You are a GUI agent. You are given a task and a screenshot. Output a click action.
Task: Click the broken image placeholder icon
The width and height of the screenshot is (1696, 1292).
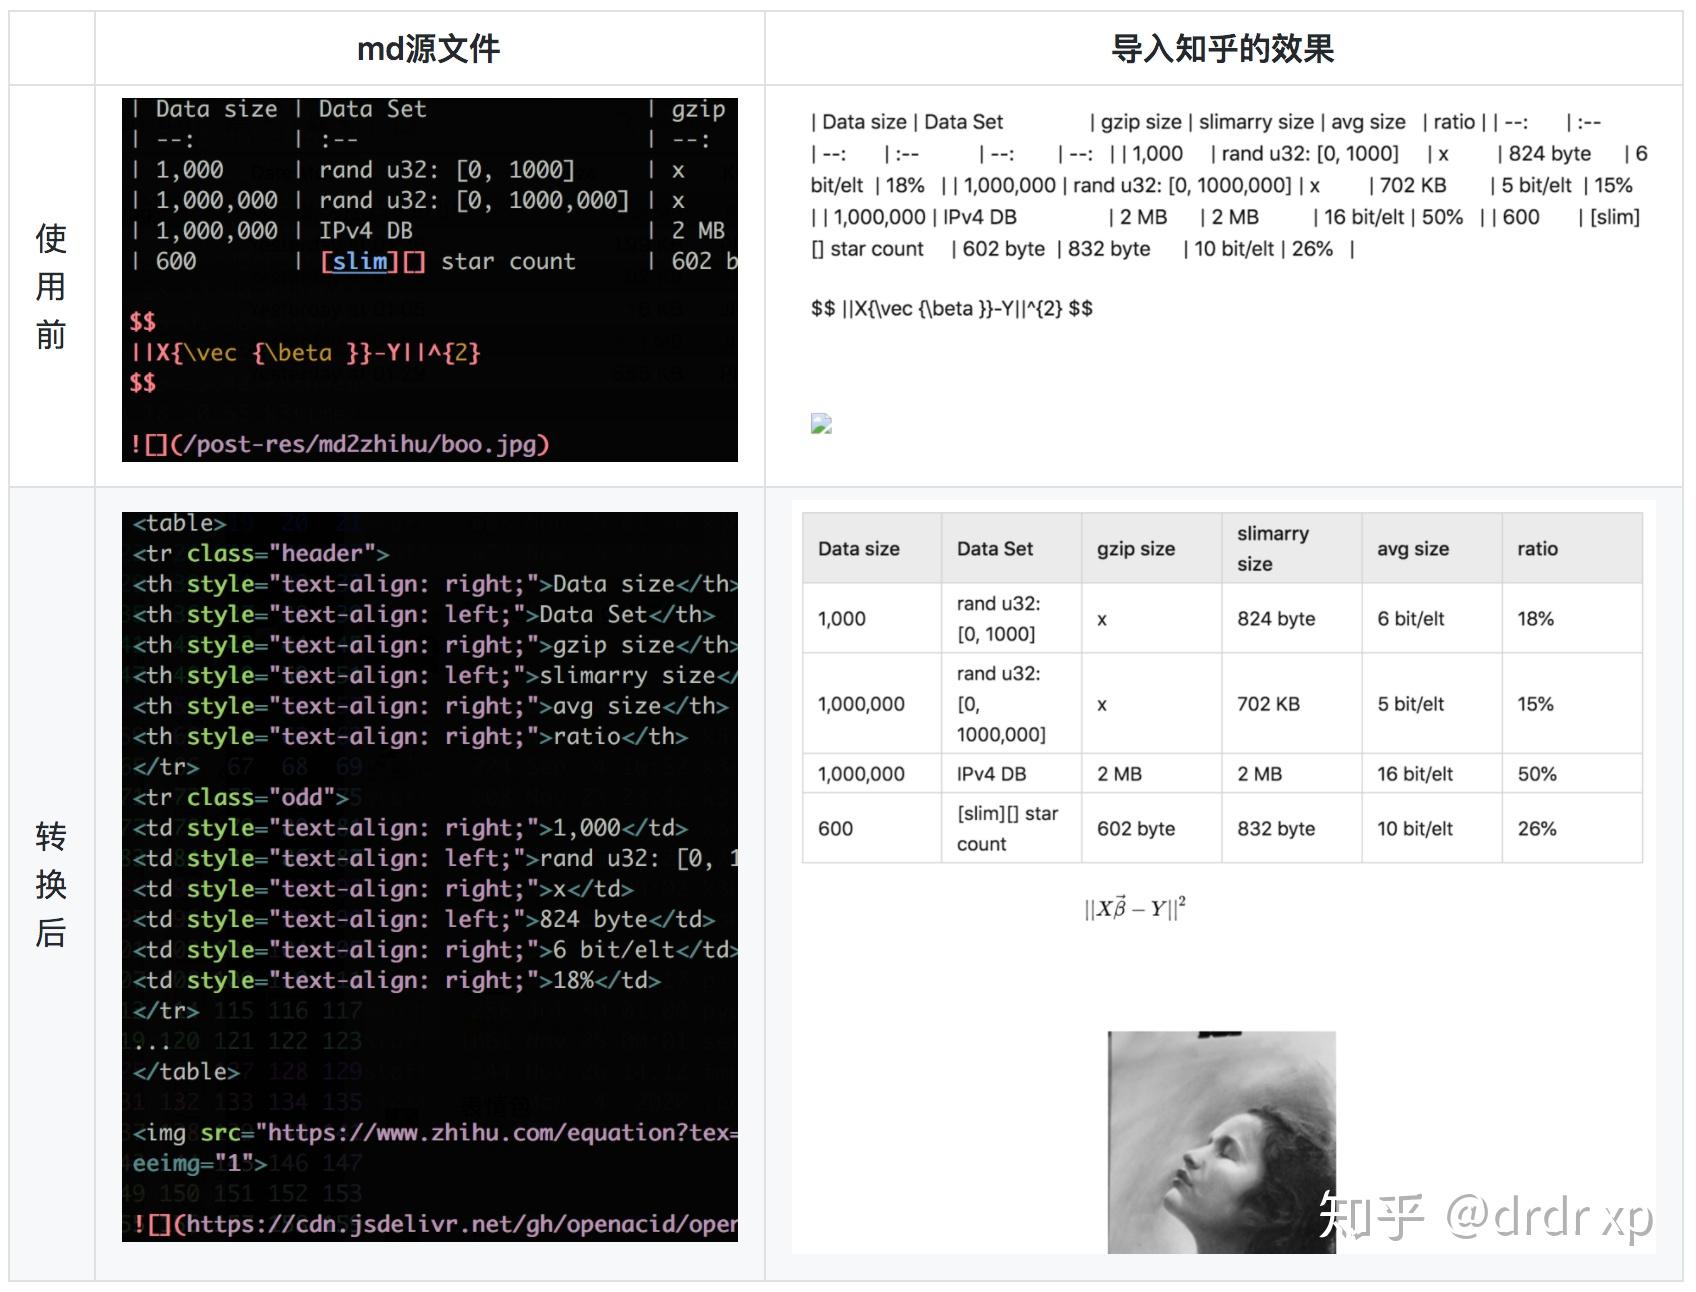(822, 423)
